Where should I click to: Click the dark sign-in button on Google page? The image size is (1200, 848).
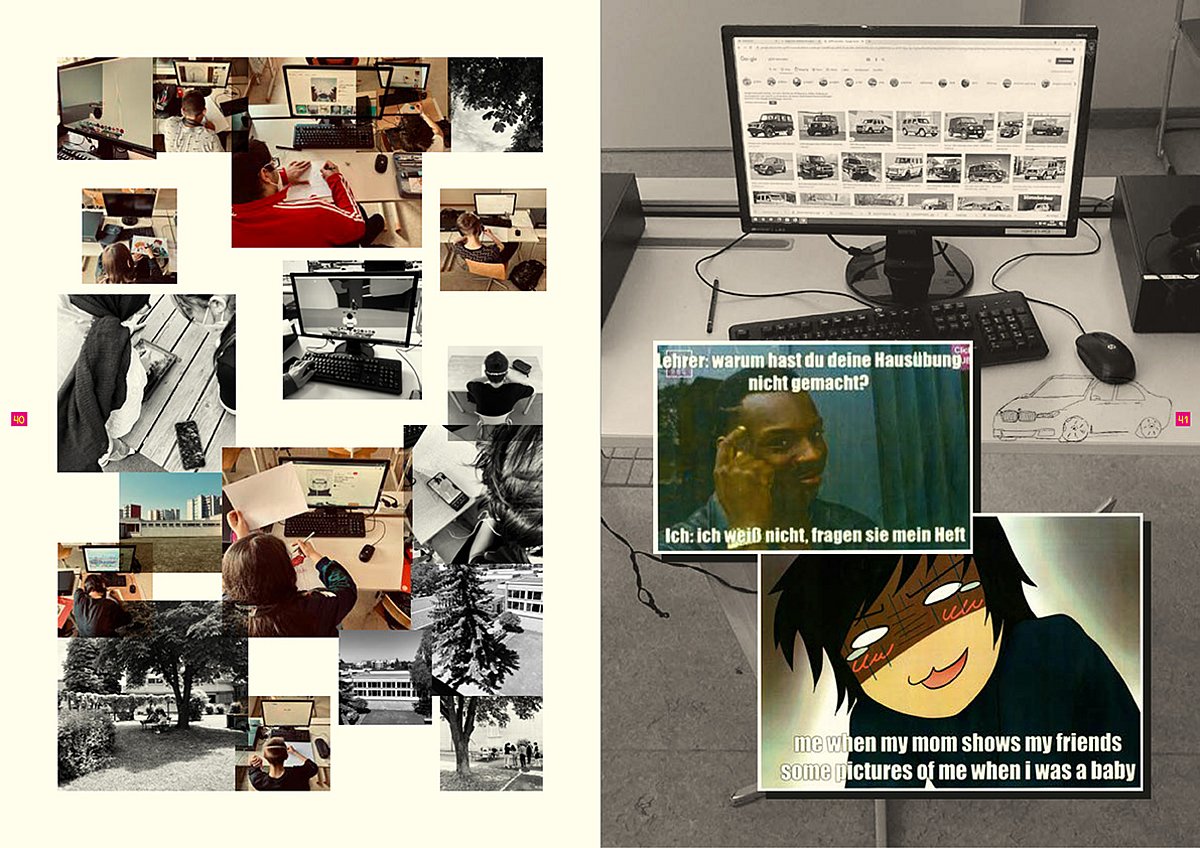(x=1064, y=61)
